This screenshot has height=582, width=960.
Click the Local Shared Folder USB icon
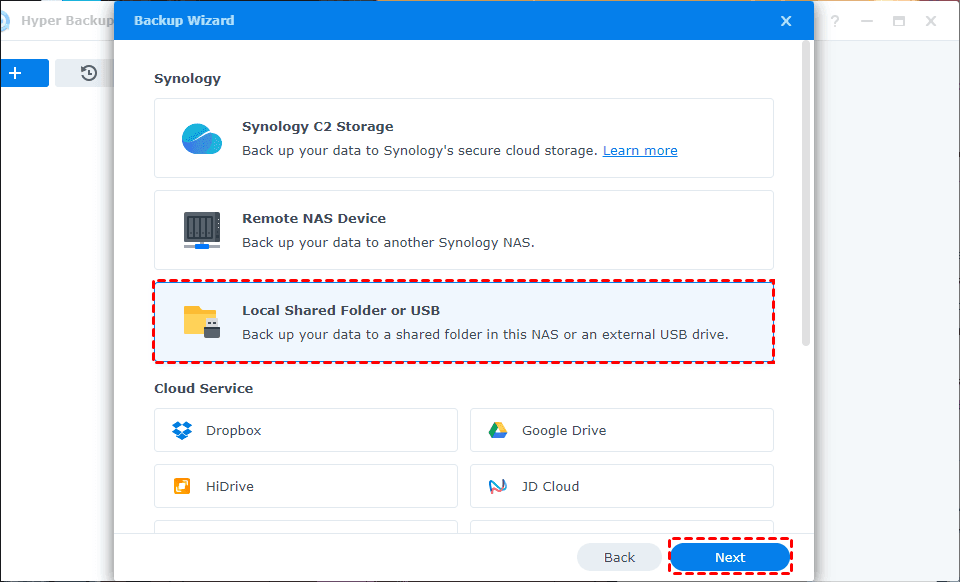click(202, 321)
